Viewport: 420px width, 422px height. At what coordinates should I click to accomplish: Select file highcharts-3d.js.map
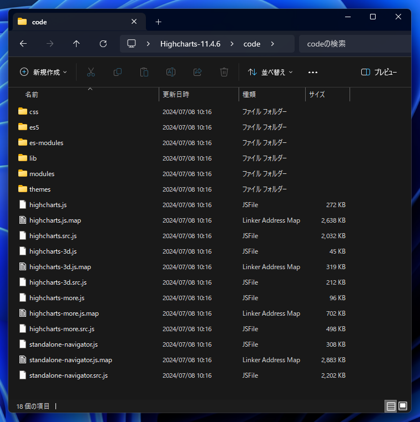[60, 267]
